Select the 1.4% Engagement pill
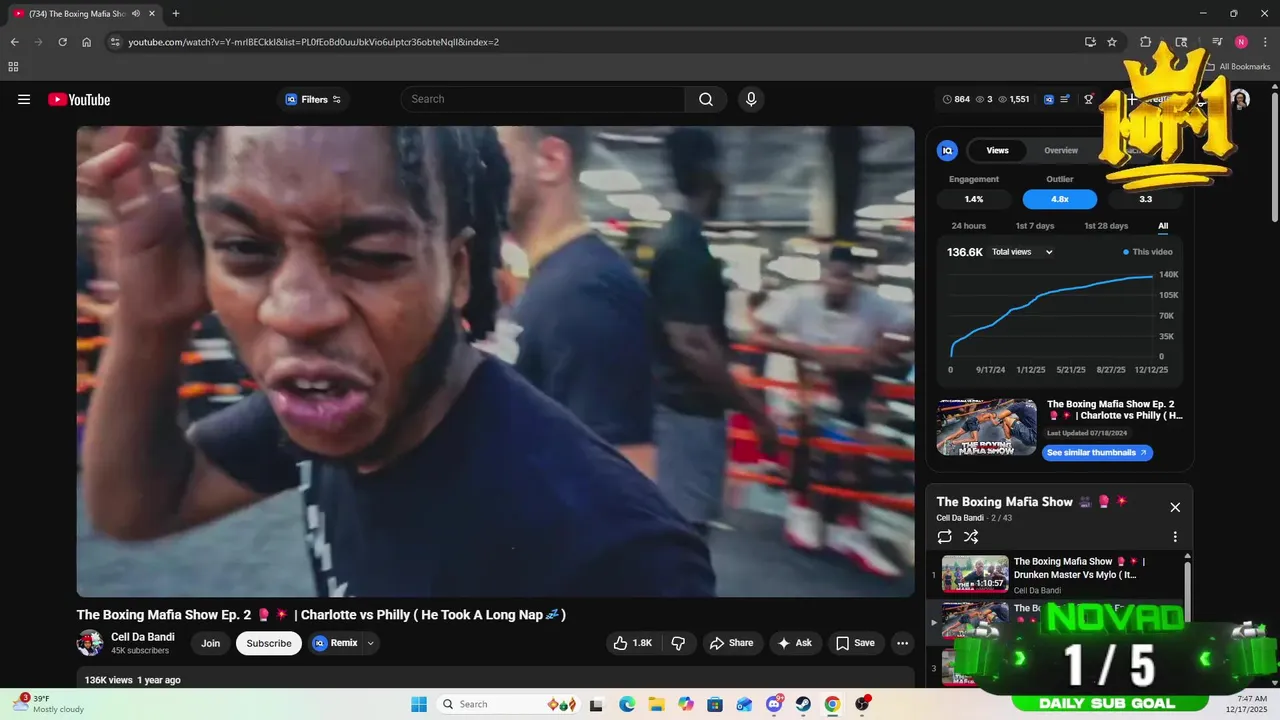The height and width of the screenshot is (720, 1280). click(974, 199)
